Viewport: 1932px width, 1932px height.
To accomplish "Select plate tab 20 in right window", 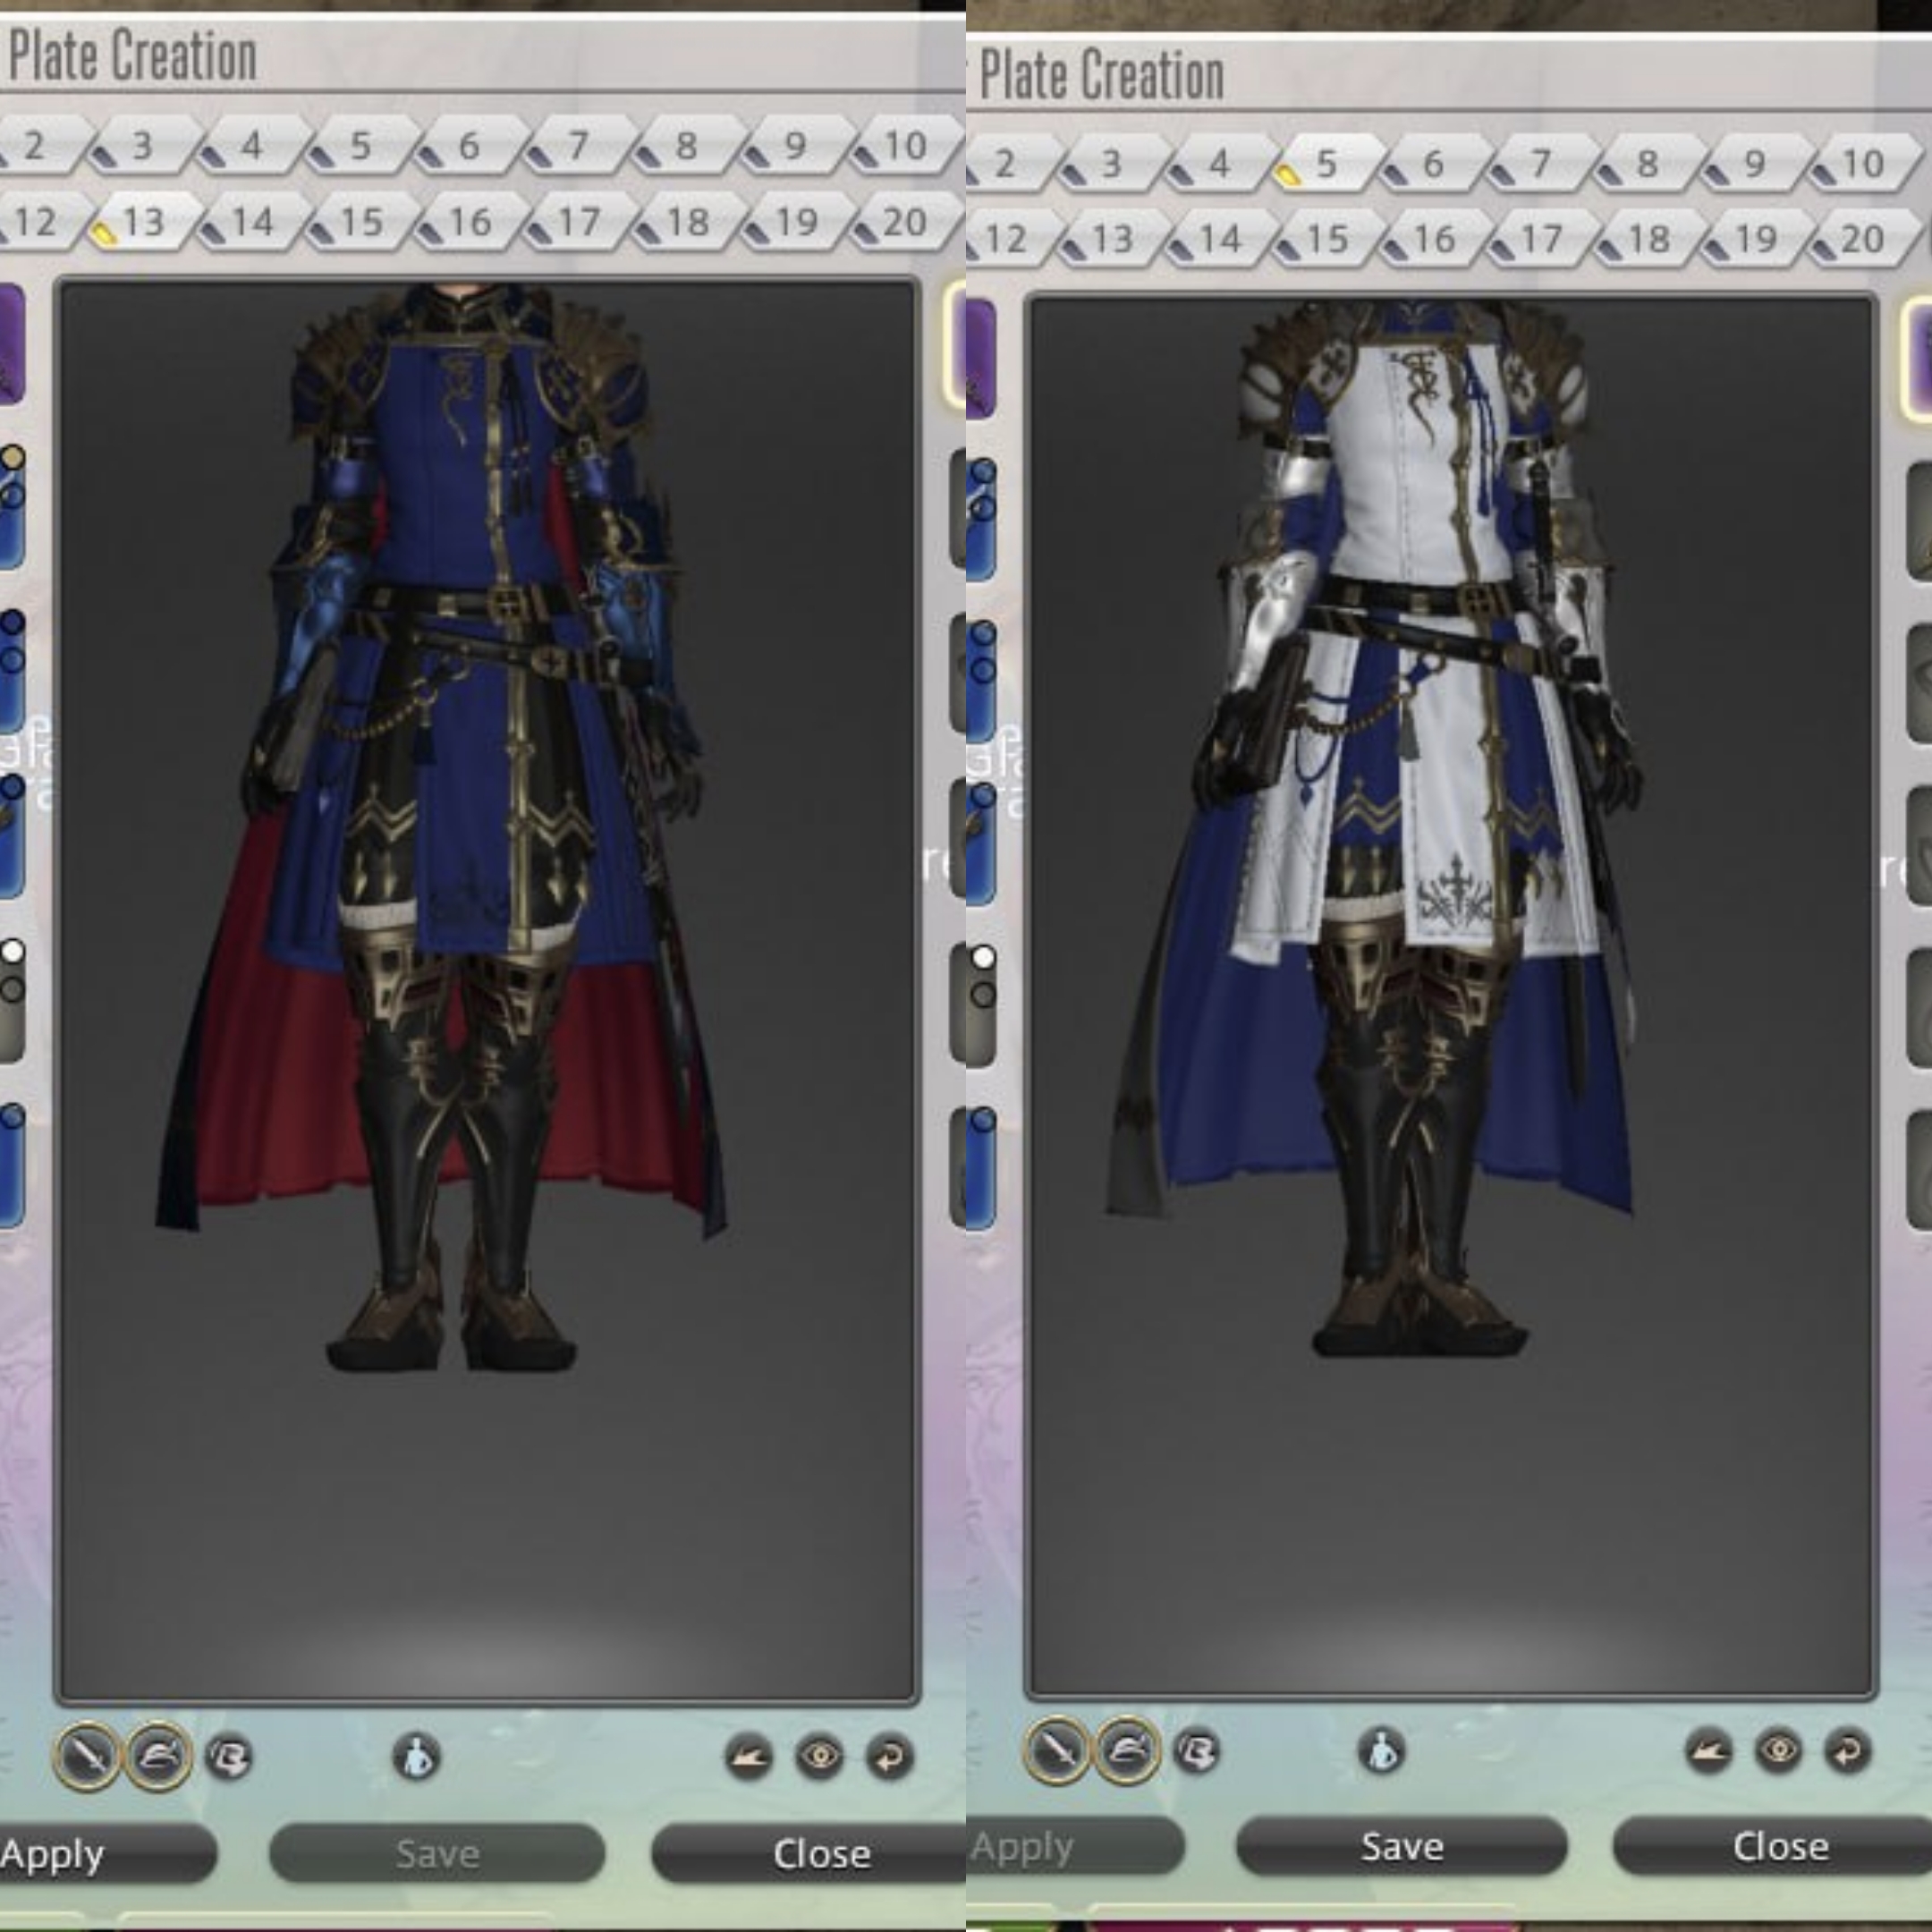I will (1862, 239).
